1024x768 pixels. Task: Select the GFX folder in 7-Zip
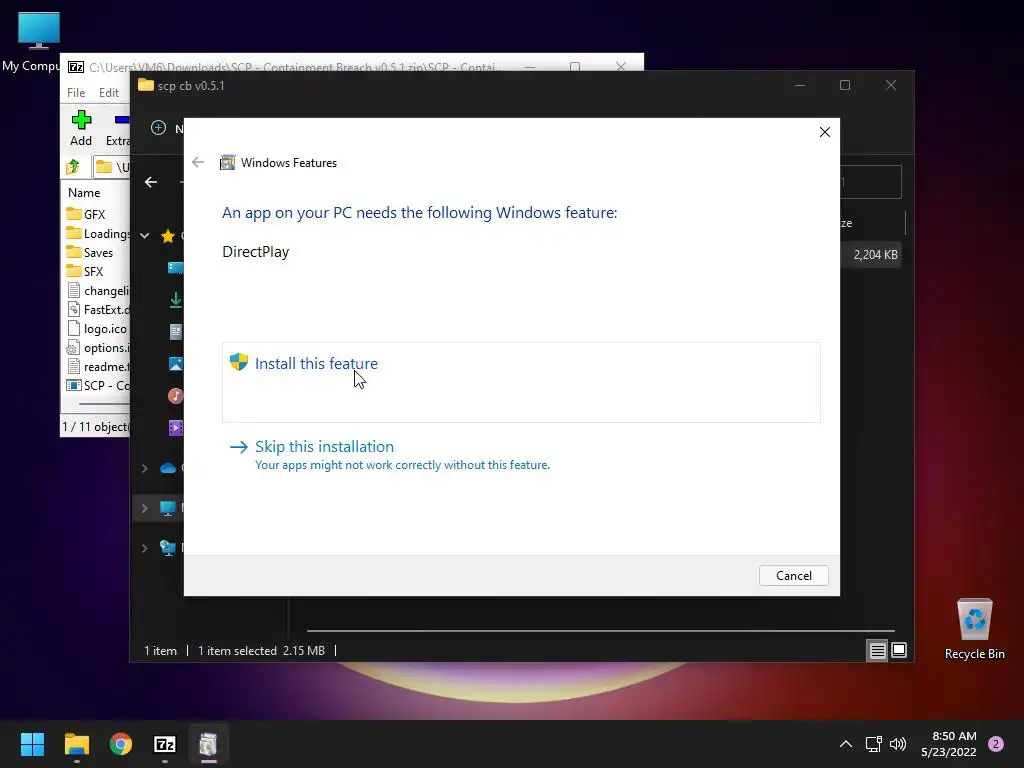pyautogui.click(x=86, y=214)
